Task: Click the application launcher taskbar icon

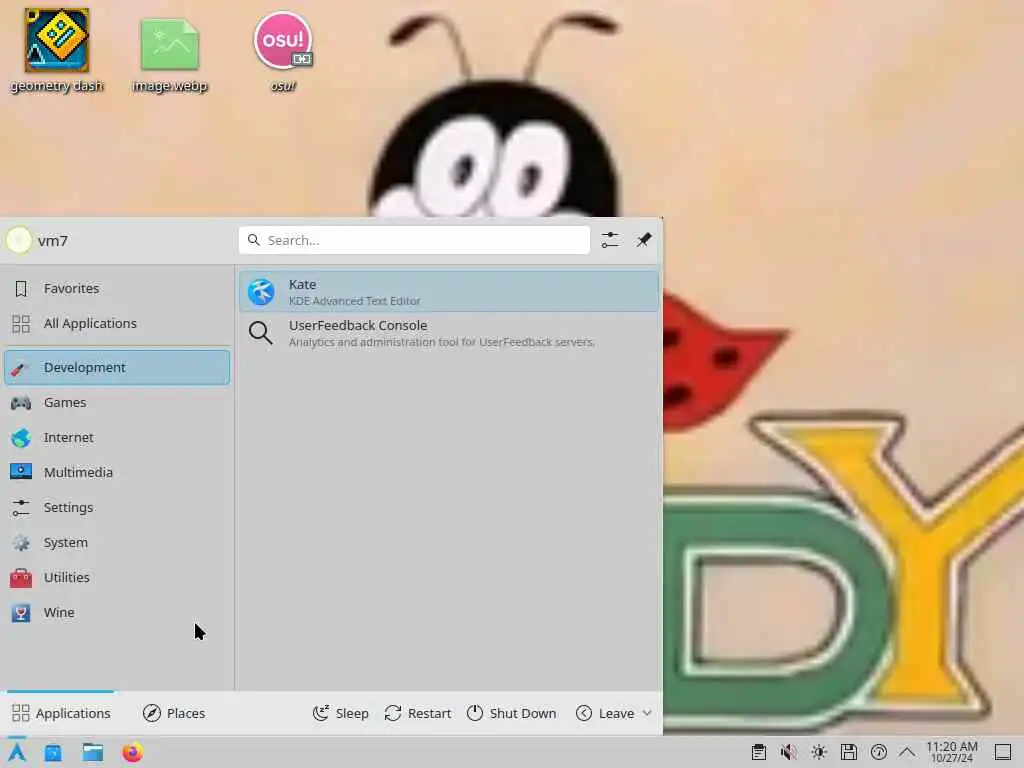Action: (x=18, y=752)
